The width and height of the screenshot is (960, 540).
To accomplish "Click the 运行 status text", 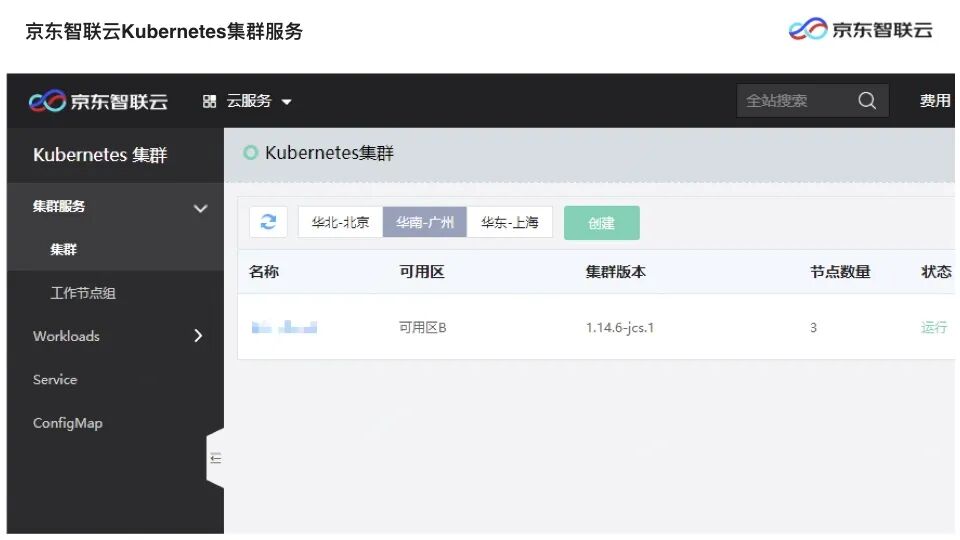I will click(934, 328).
